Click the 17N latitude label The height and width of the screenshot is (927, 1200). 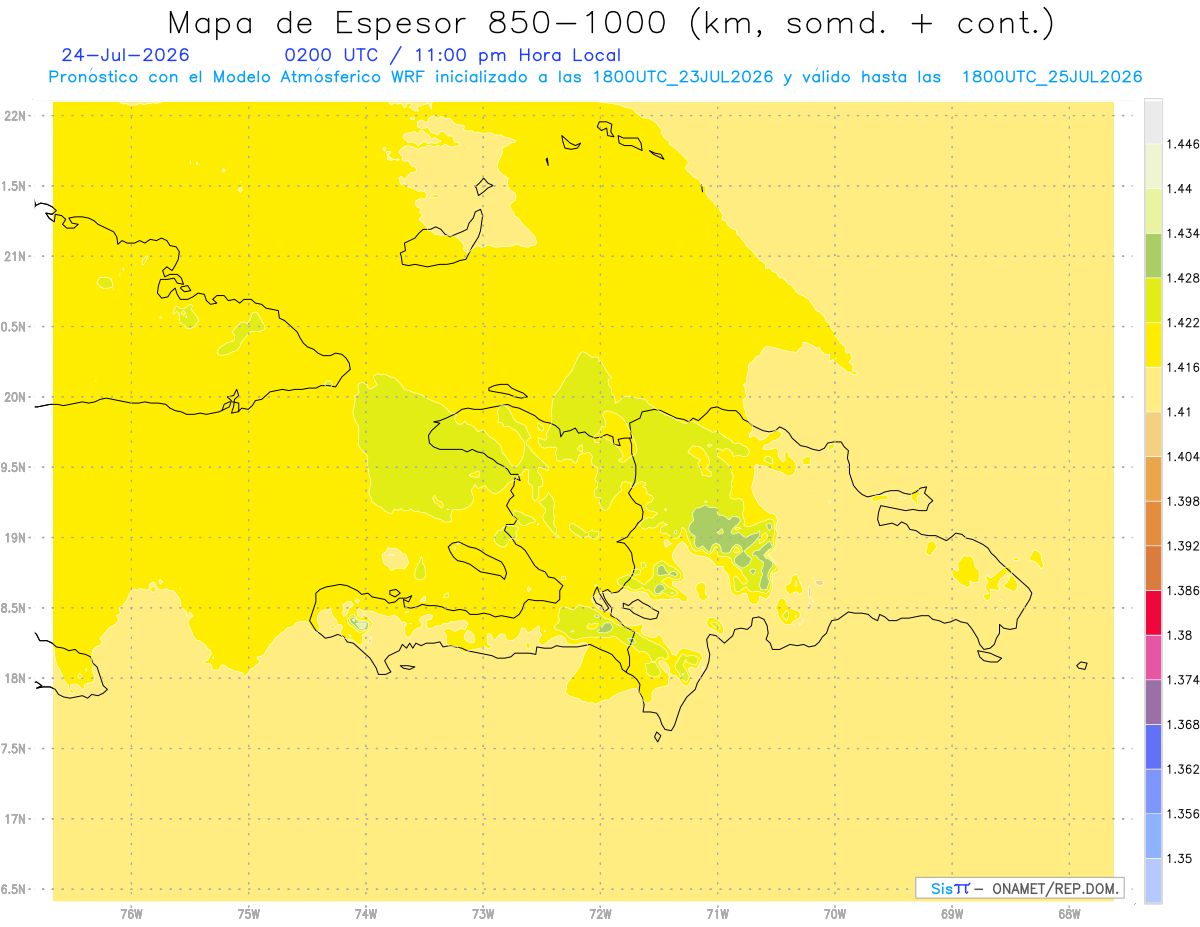[16, 819]
